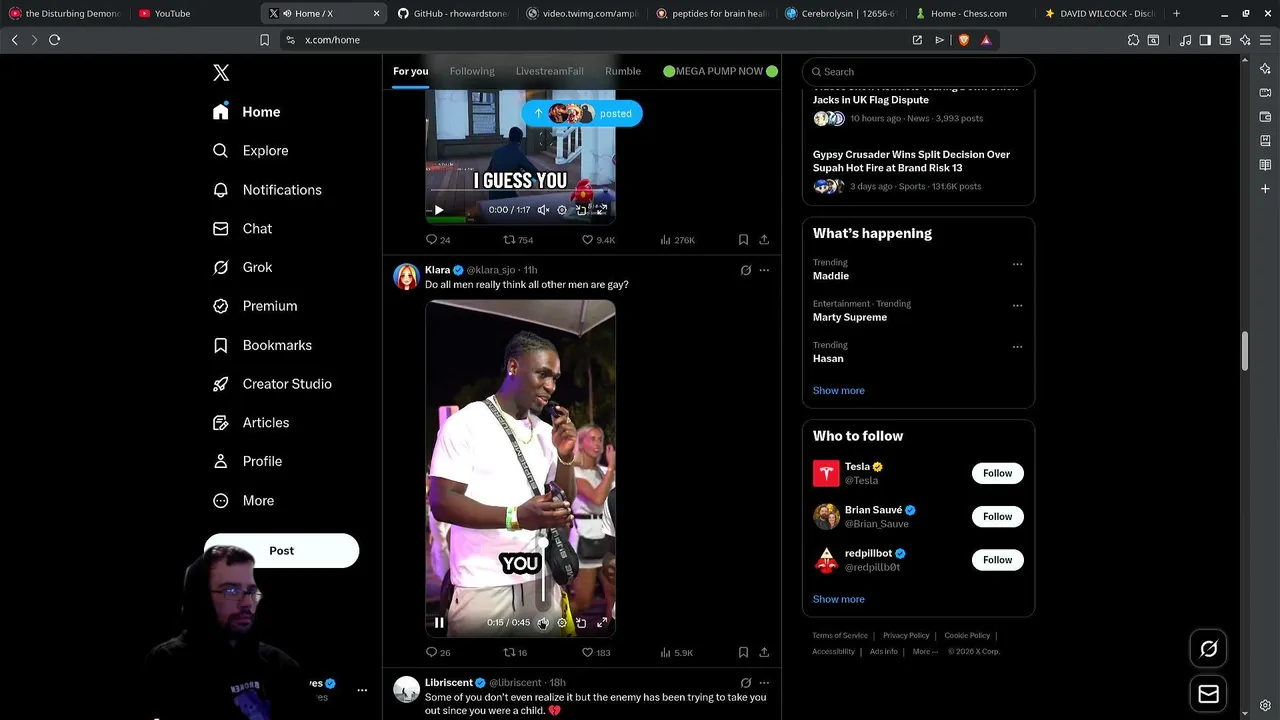The image size is (1280, 720).
Task: Share Klara's post via the share icon
Action: (x=764, y=652)
